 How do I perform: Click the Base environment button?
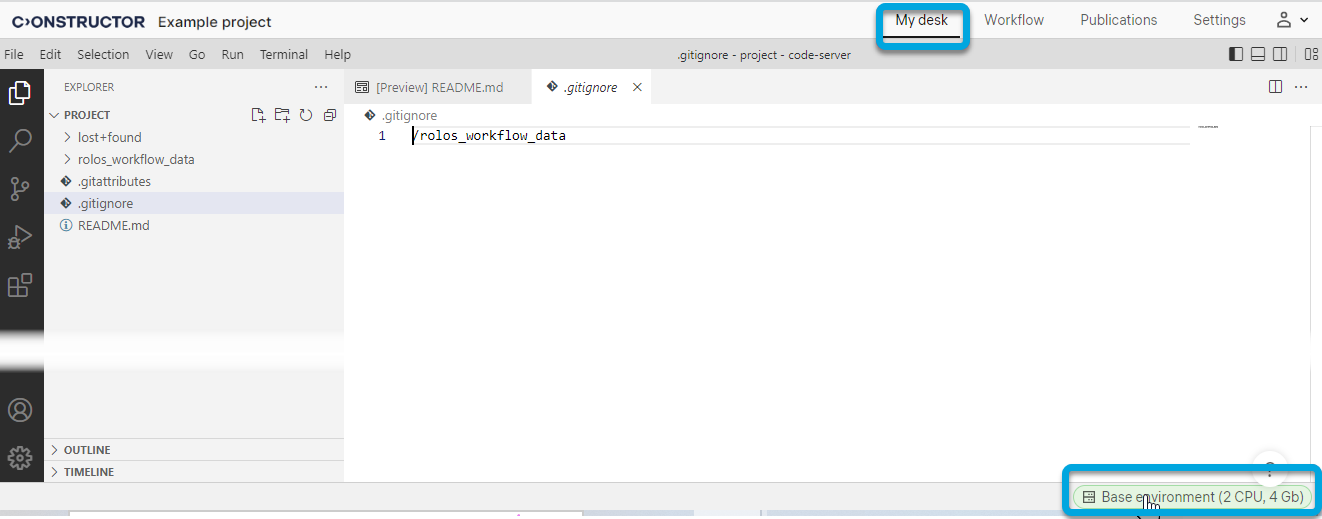(x=1191, y=497)
